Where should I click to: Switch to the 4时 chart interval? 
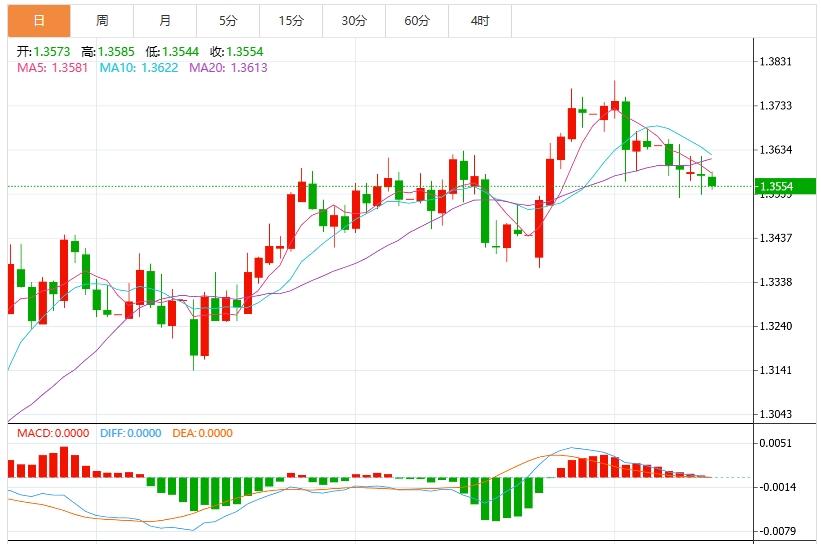coord(480,21)
